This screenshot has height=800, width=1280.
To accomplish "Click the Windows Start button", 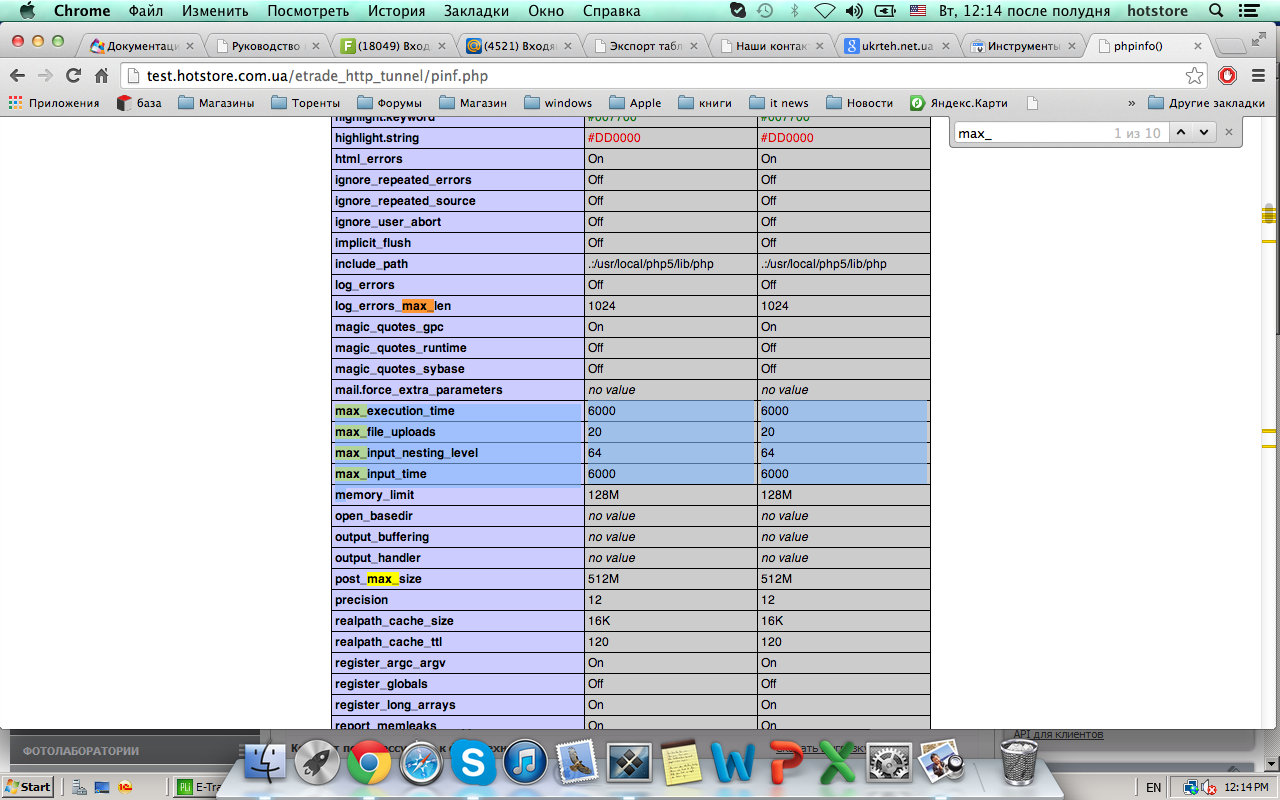I will coord(28,786).
